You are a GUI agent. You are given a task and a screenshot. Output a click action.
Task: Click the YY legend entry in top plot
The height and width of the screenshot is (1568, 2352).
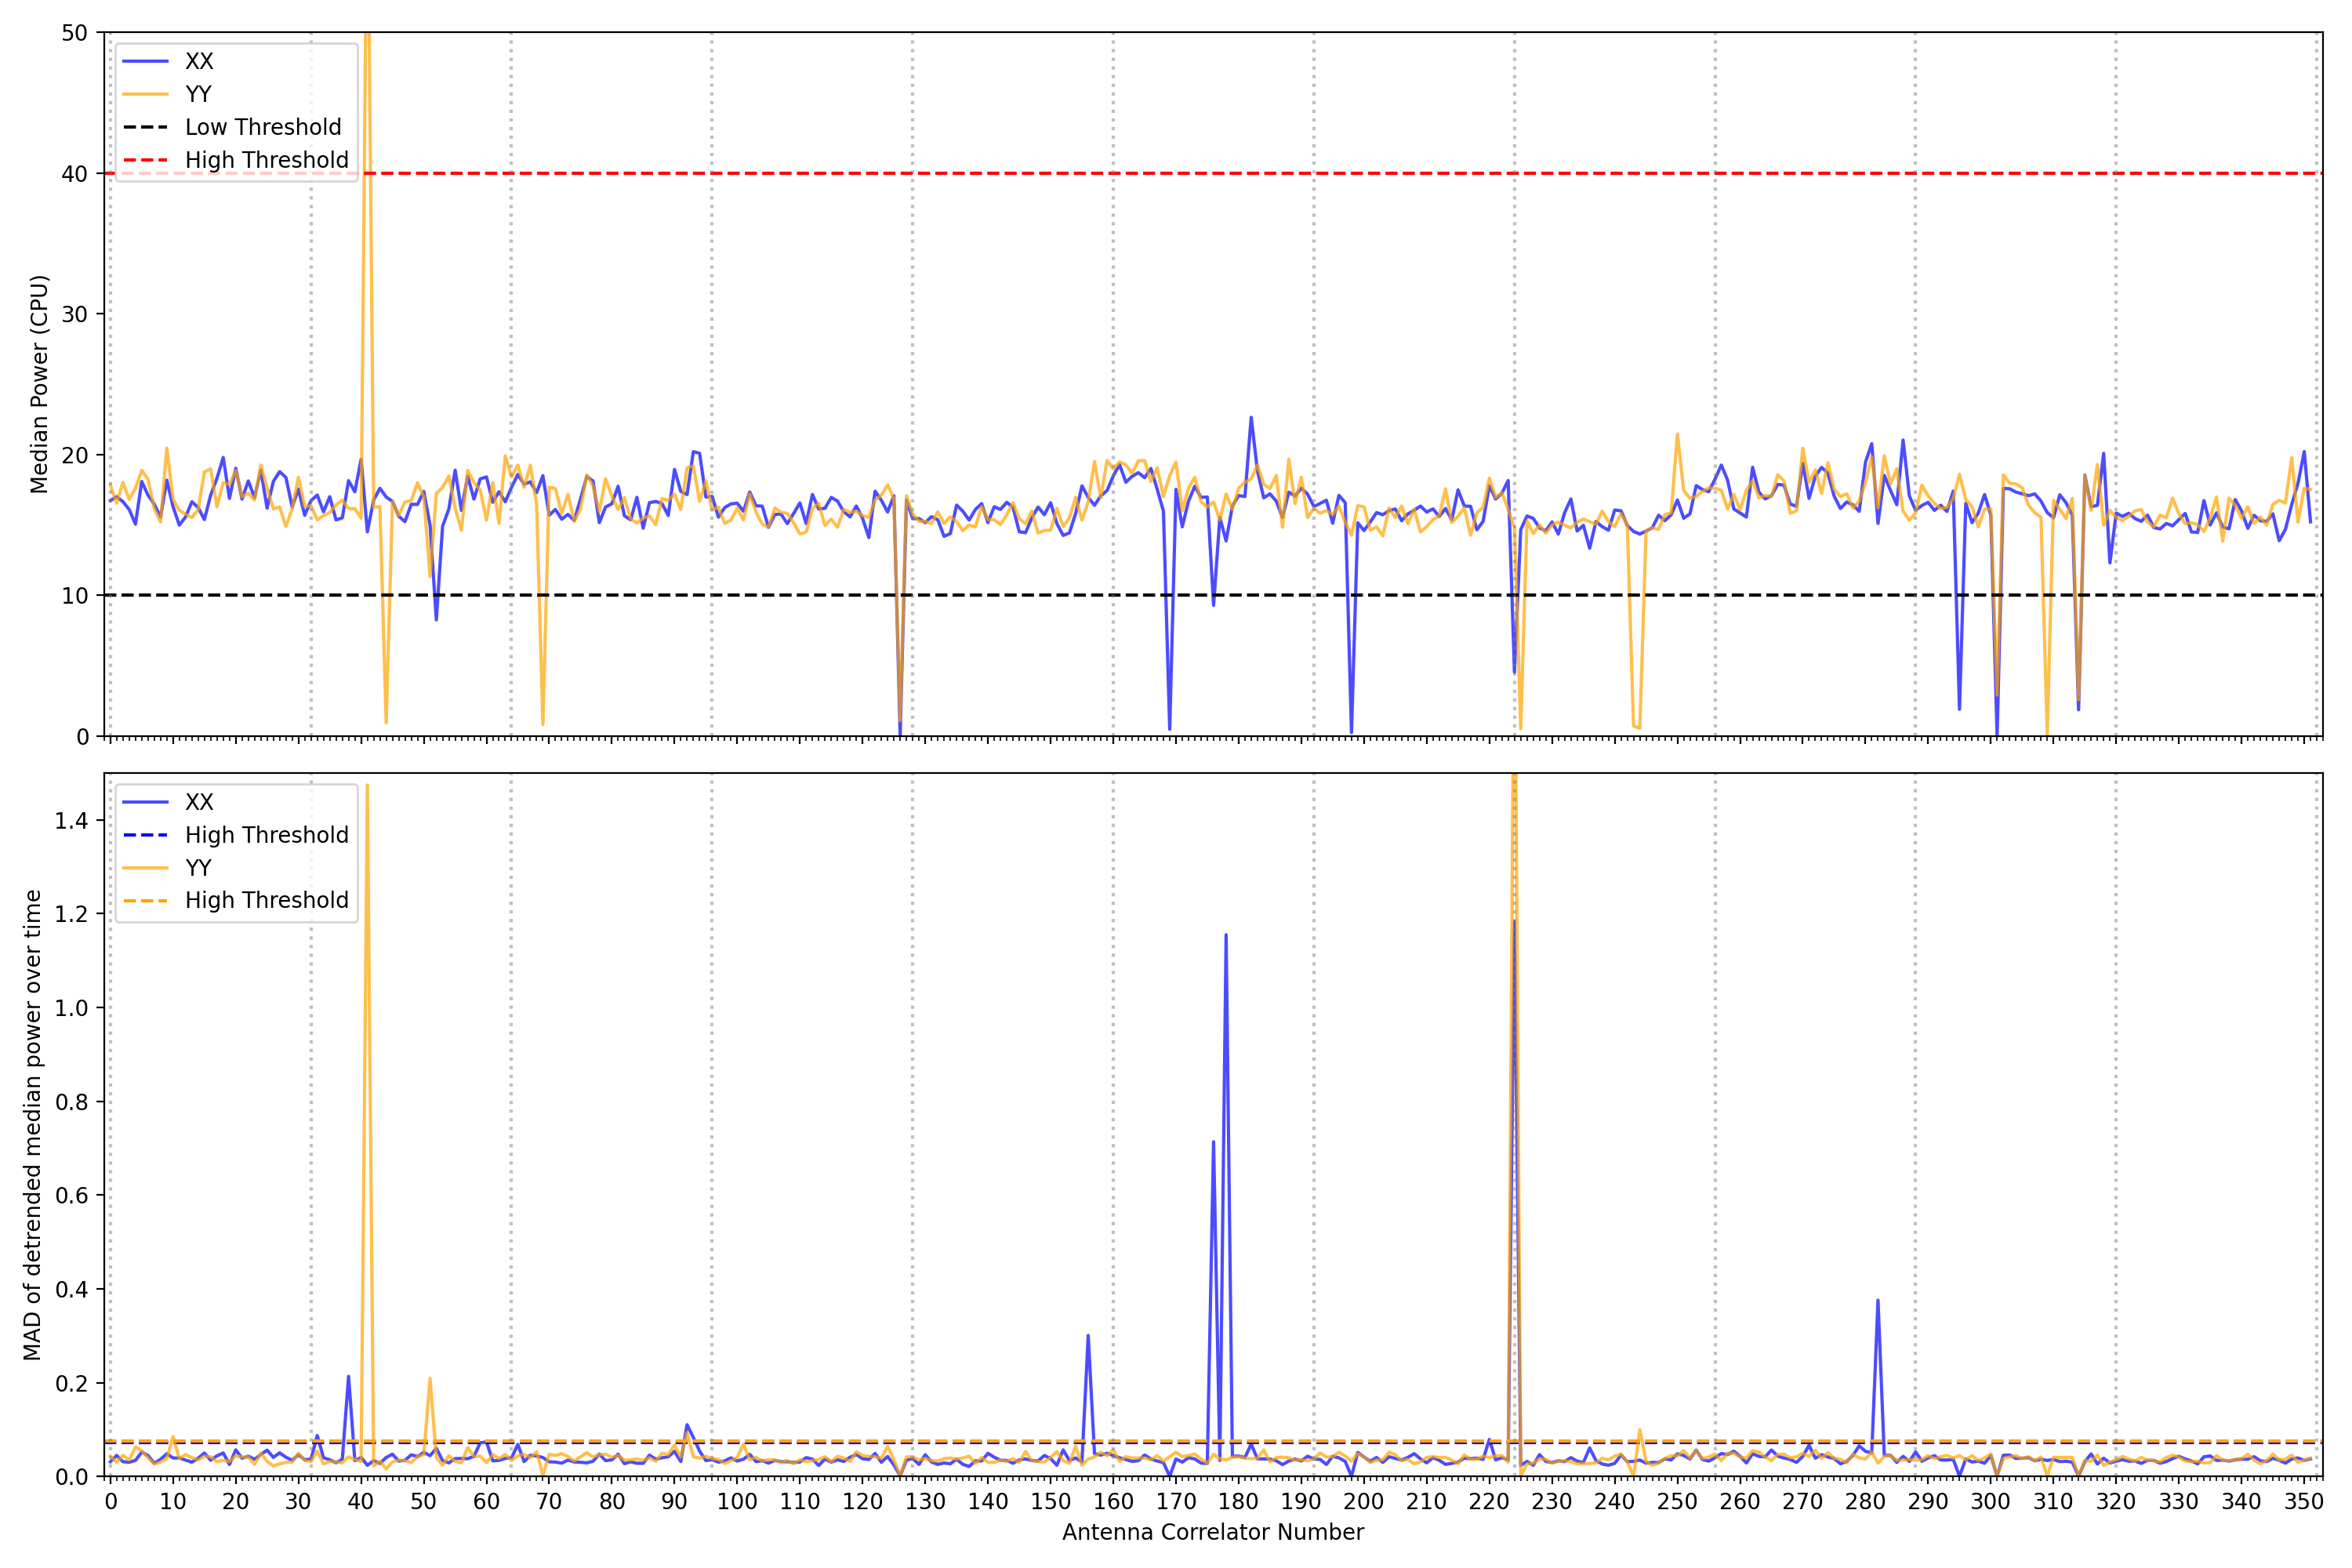198,94
